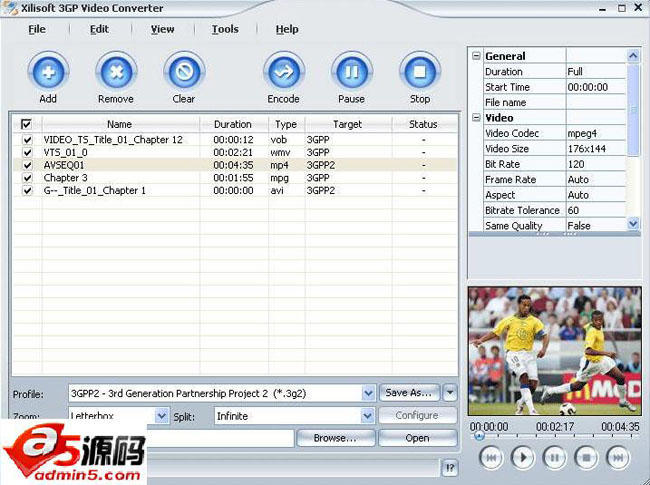Screen dimensions: 650x485
Task: Click the Same Quality value False
Action: pos(596,226)
